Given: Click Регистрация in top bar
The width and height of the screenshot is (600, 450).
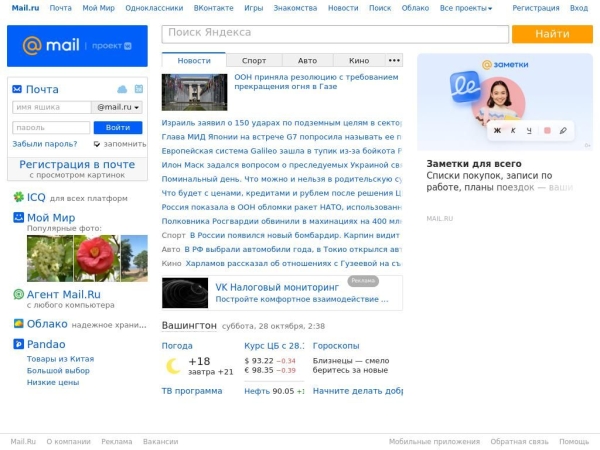Looking at the screenshot, I should point(536,8).
